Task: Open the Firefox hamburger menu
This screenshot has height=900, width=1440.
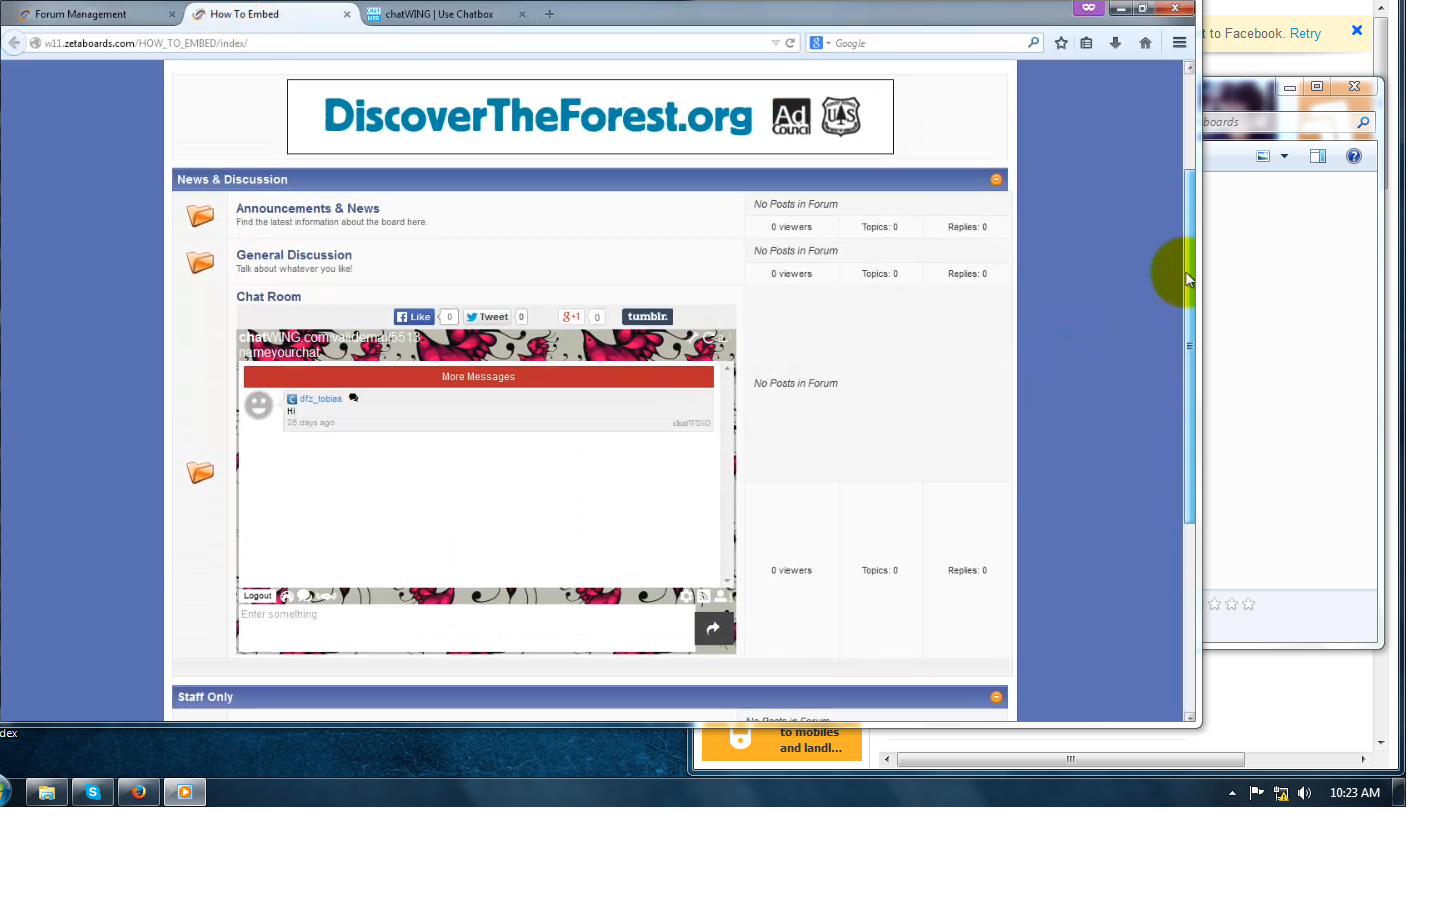Action: click(1180, 43)
